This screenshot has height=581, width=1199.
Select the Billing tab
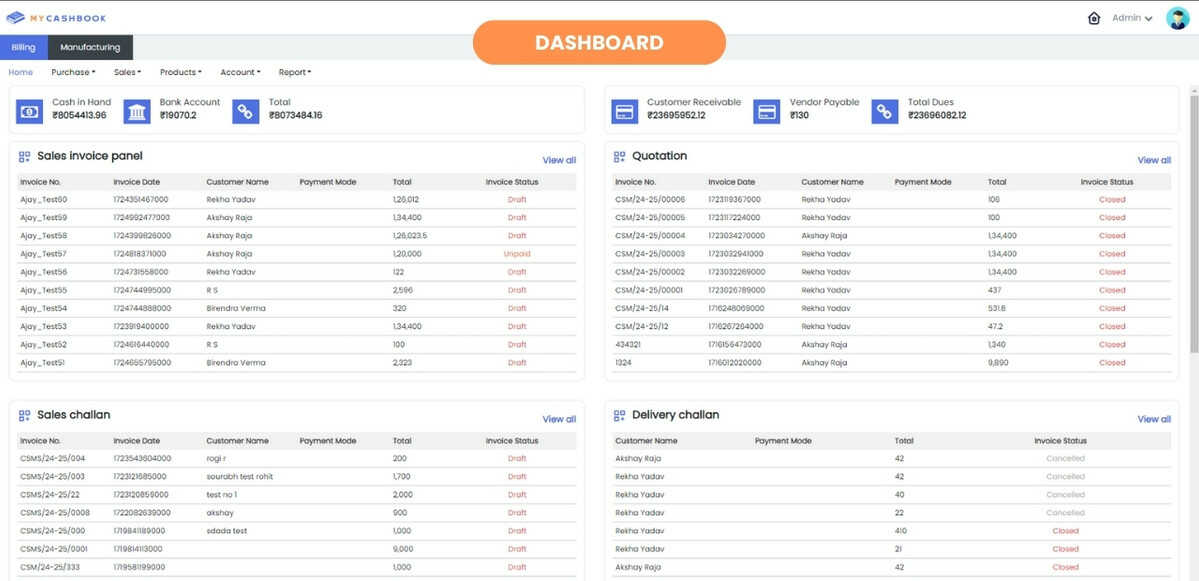pyautogui.click(x=22, y=46)
